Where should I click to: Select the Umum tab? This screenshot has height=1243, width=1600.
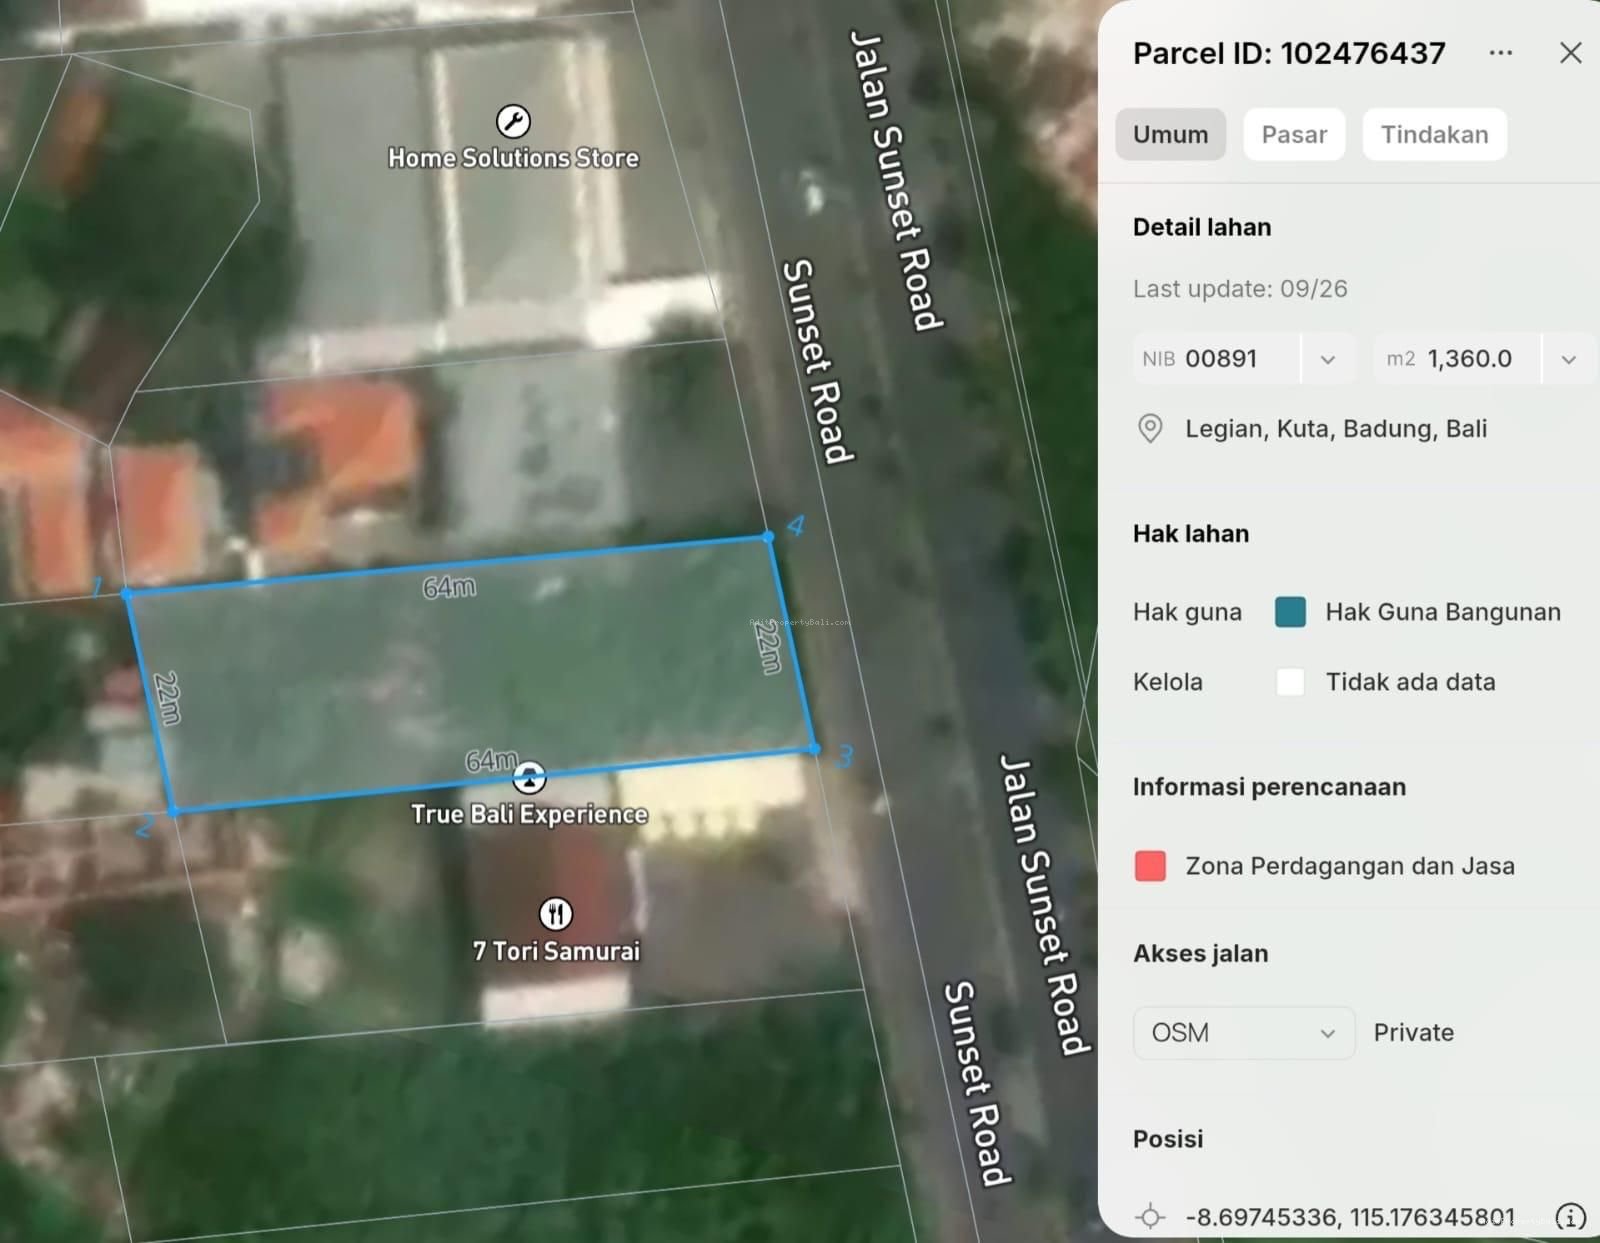1170,134
